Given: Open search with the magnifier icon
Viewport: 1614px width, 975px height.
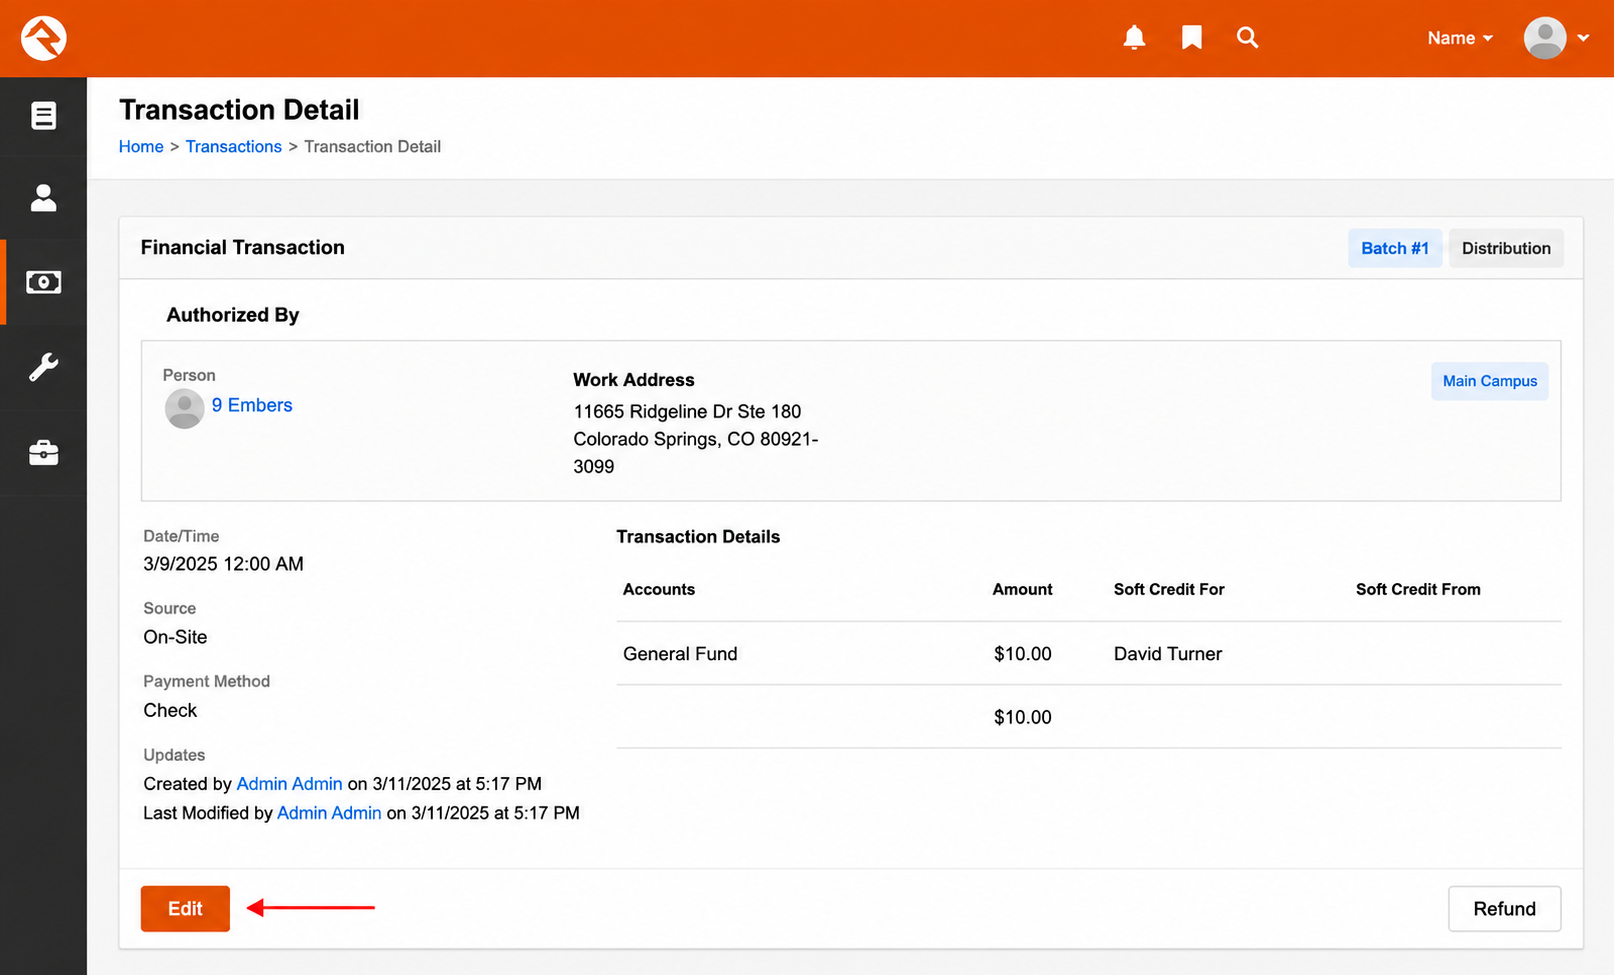Looking at the screenshot, I should tap(1247, 38).
